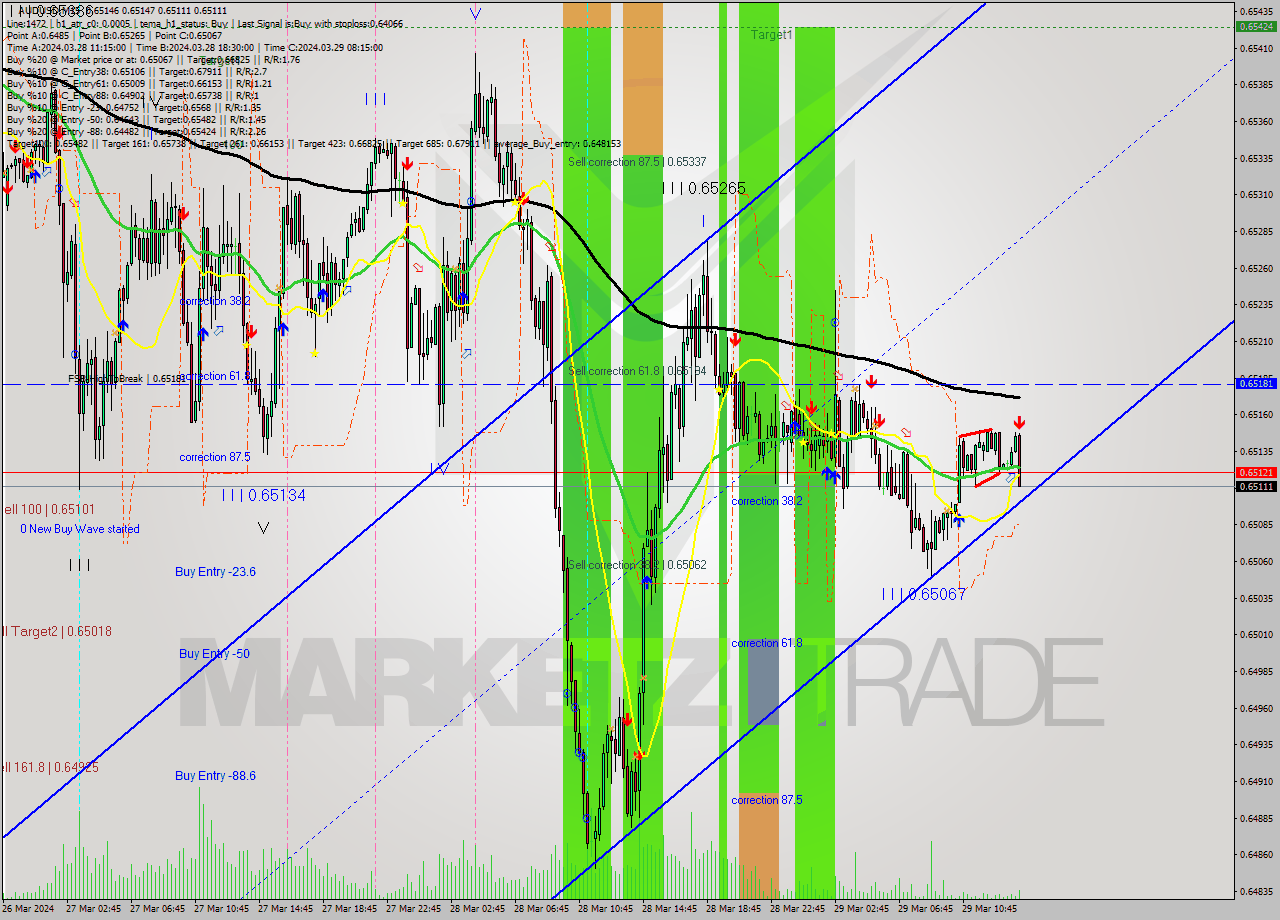Click 0.64835 on the price axis
The height and width of the screenshot is (920, 1280).
tap(1256, 891)
